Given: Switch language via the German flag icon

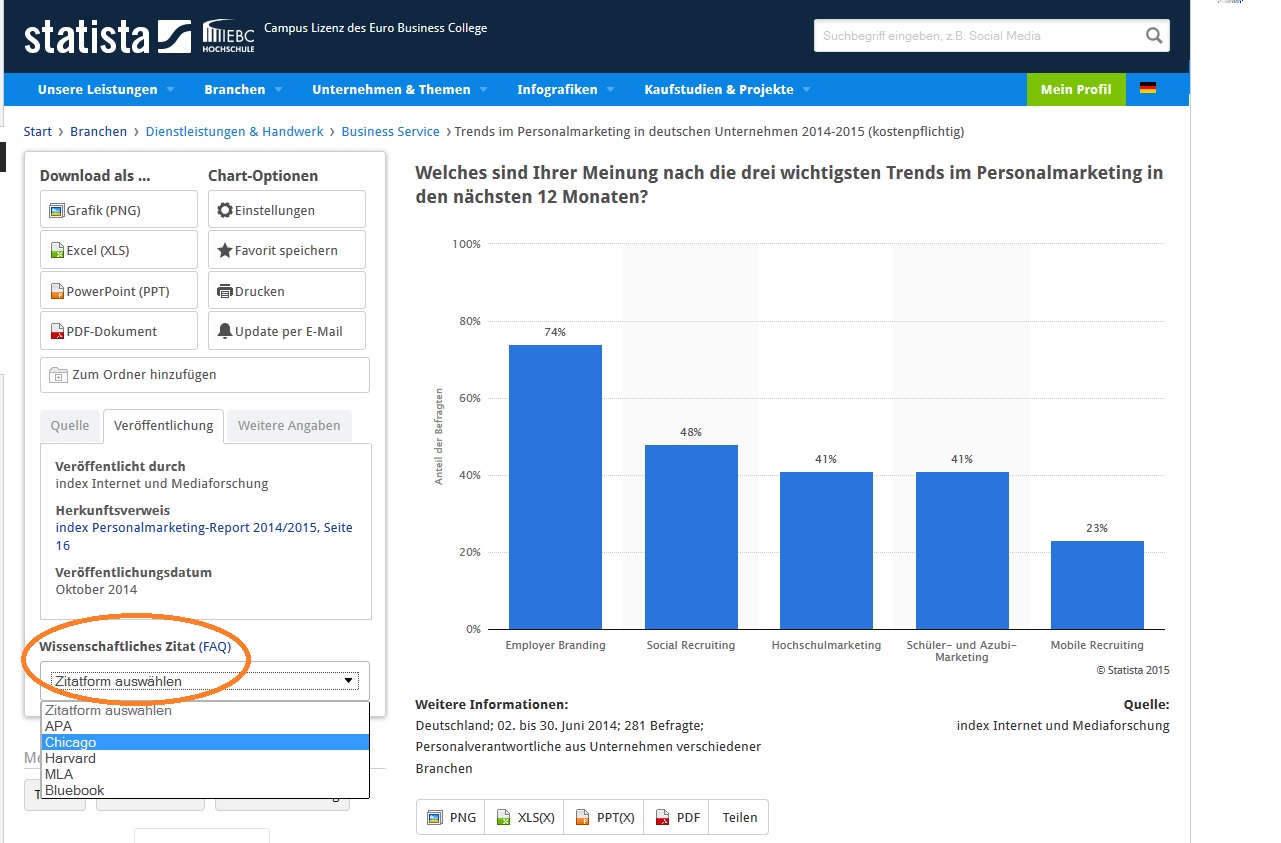Looking at the screenshot, I should click(1145, 89).
